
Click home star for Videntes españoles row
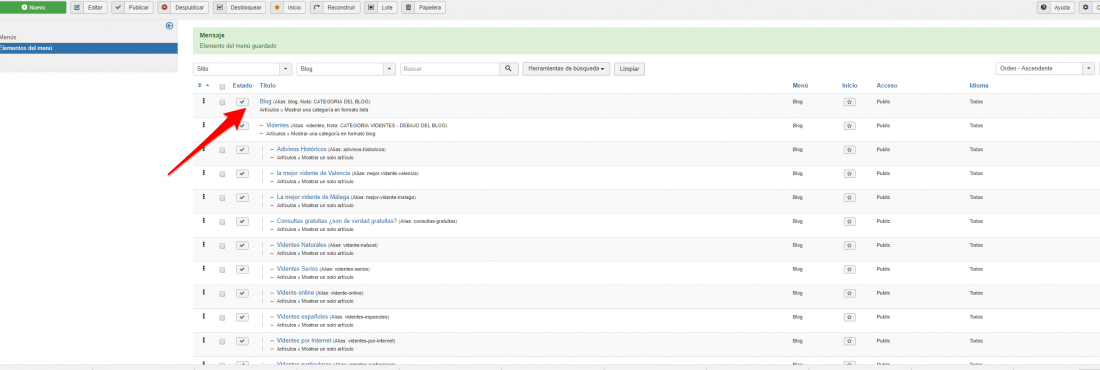click(x=850, y=317)
